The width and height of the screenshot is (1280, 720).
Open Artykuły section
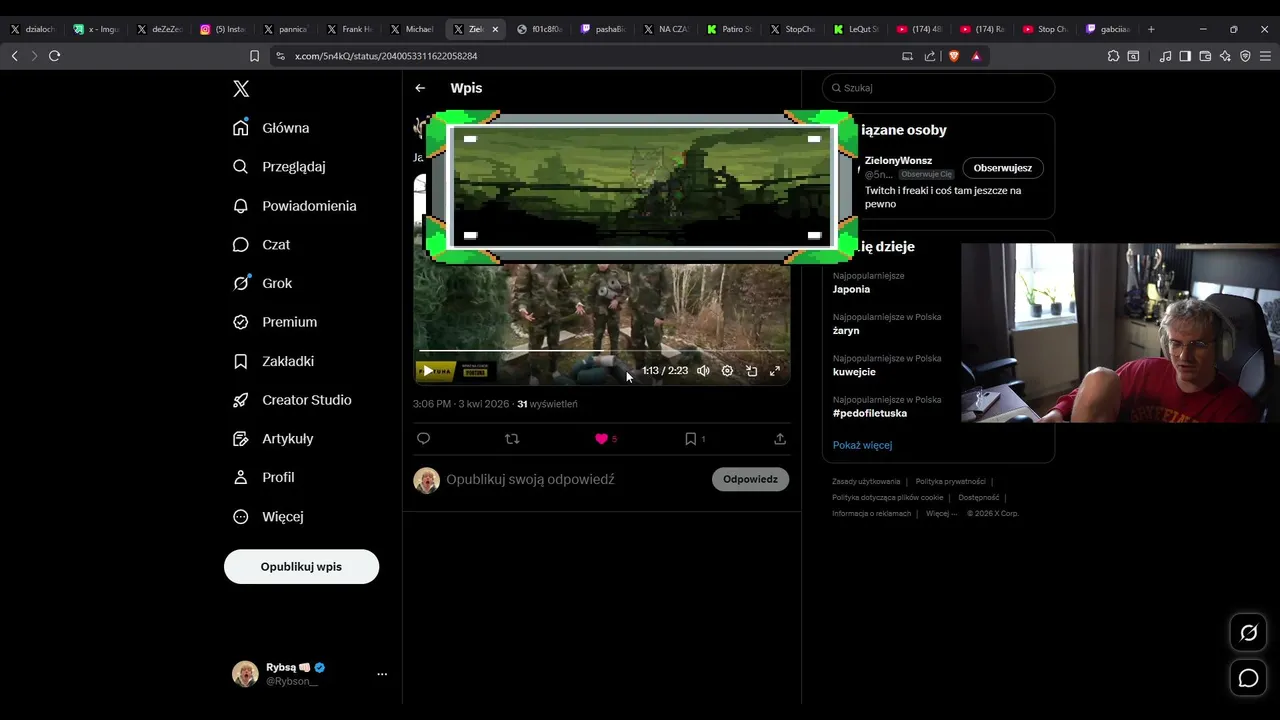tap(273, 439)
